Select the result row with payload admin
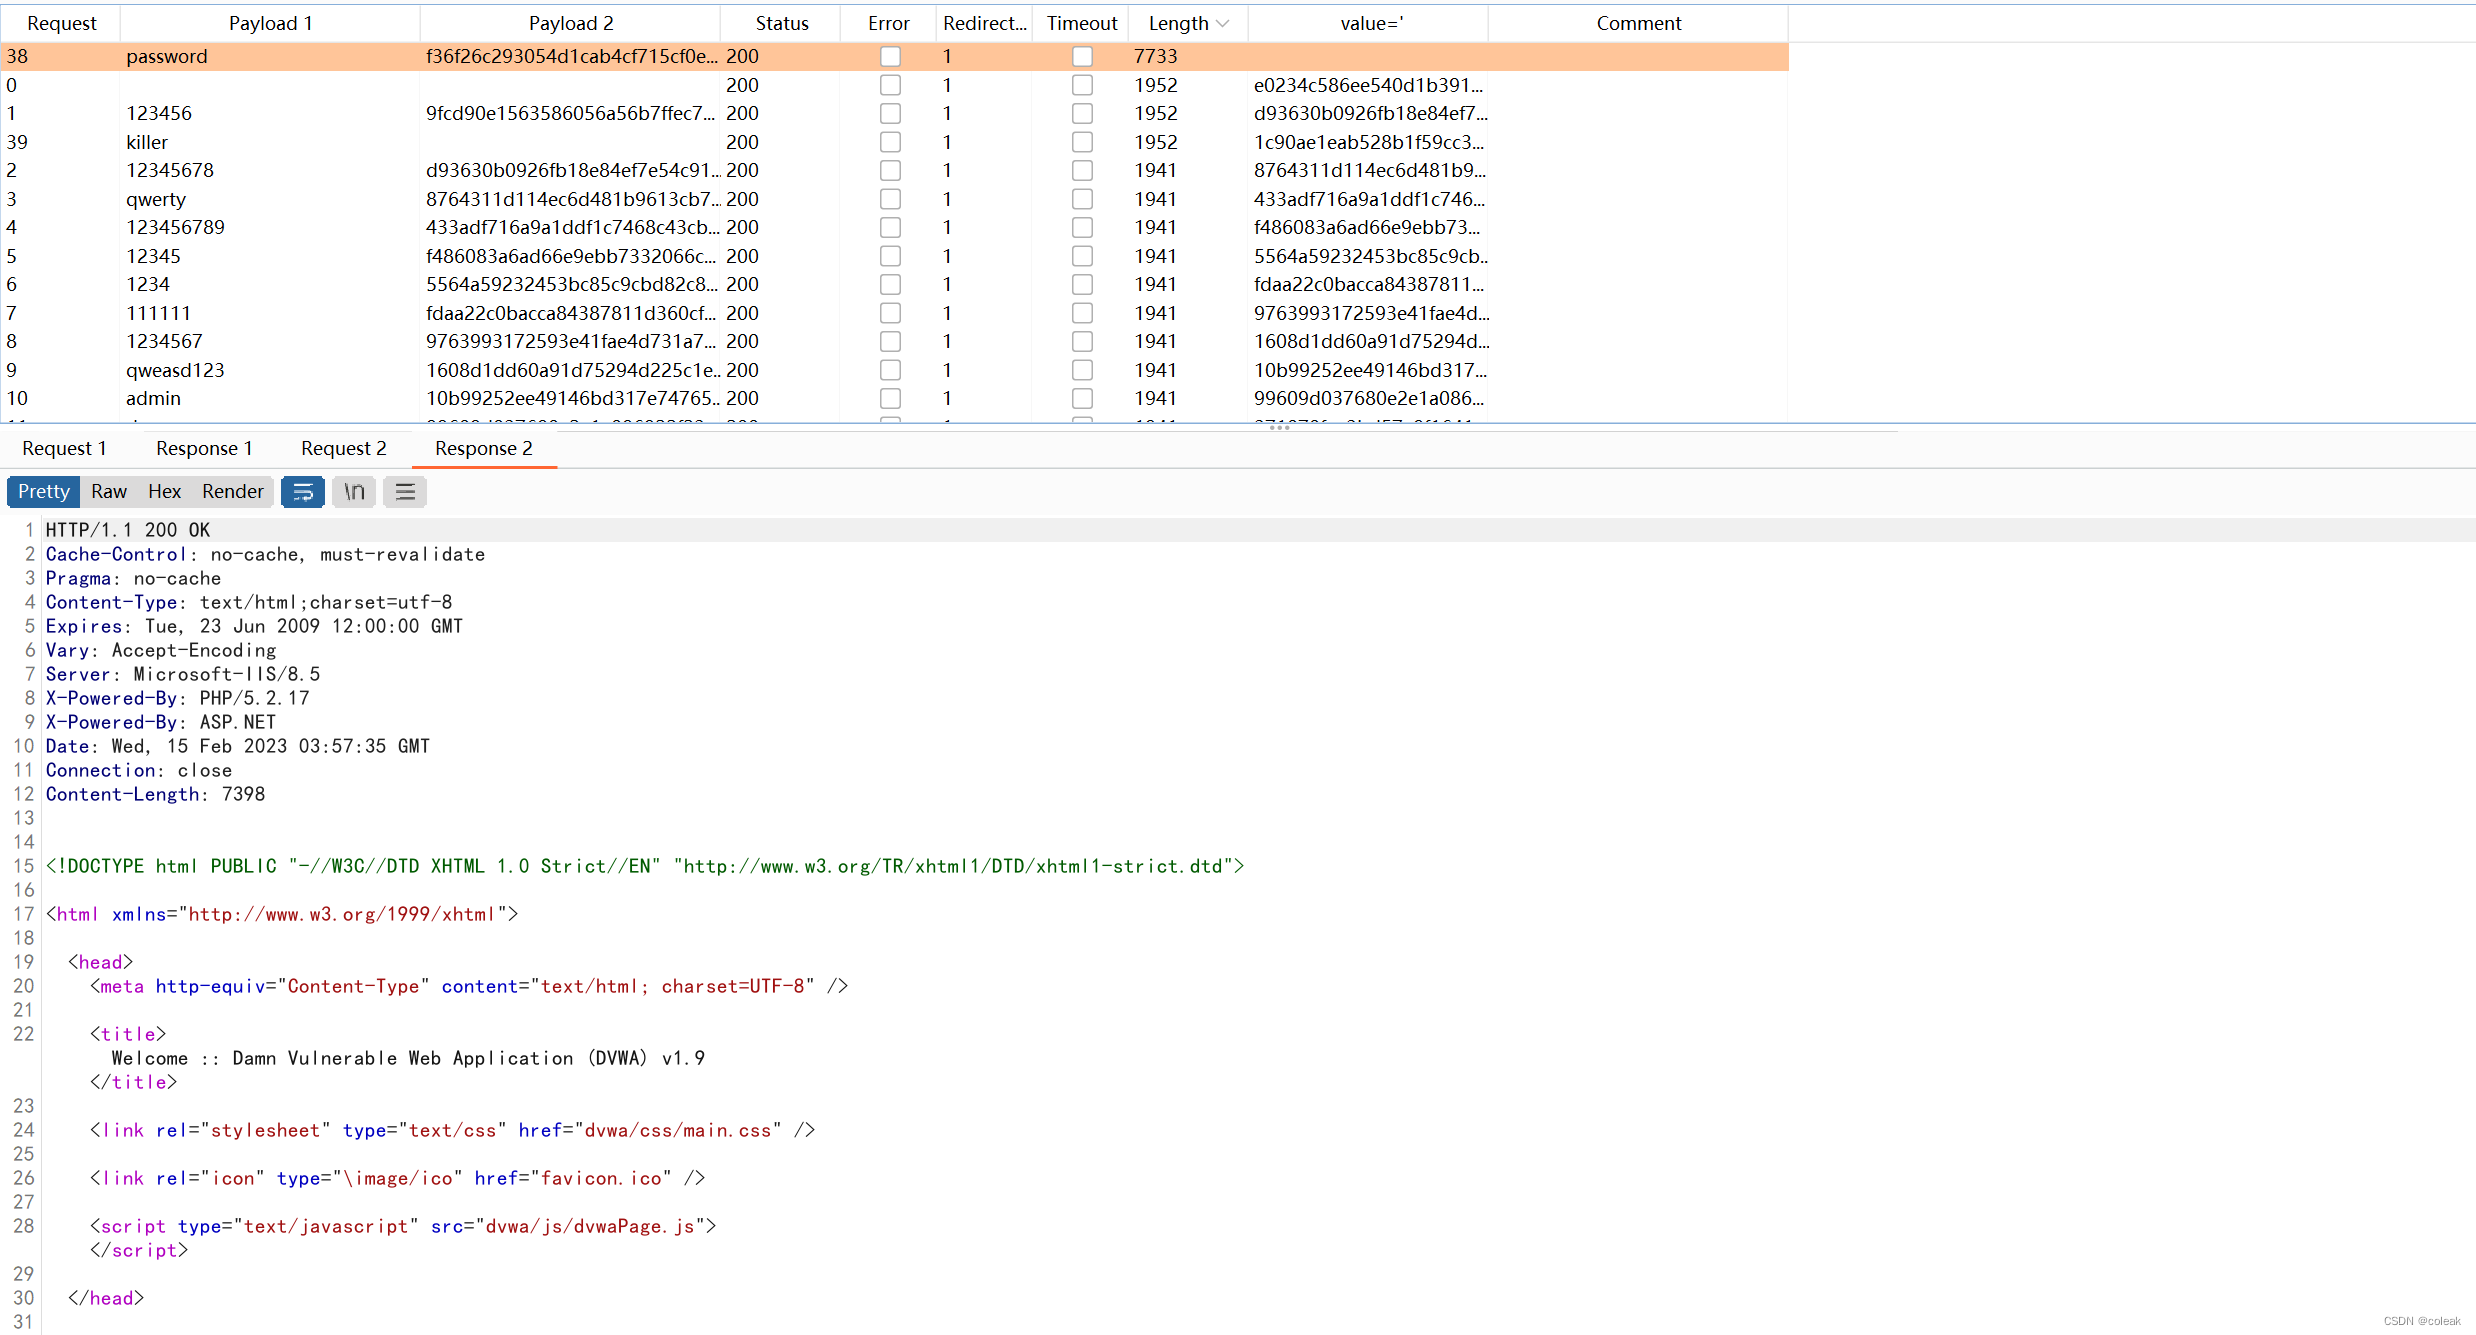 153,399
